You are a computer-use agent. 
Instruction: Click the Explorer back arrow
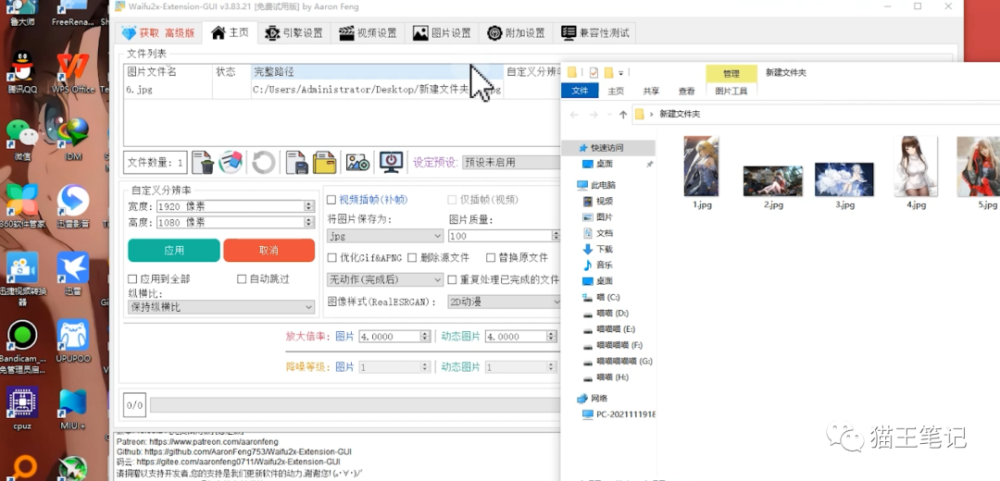coord(574,115)
